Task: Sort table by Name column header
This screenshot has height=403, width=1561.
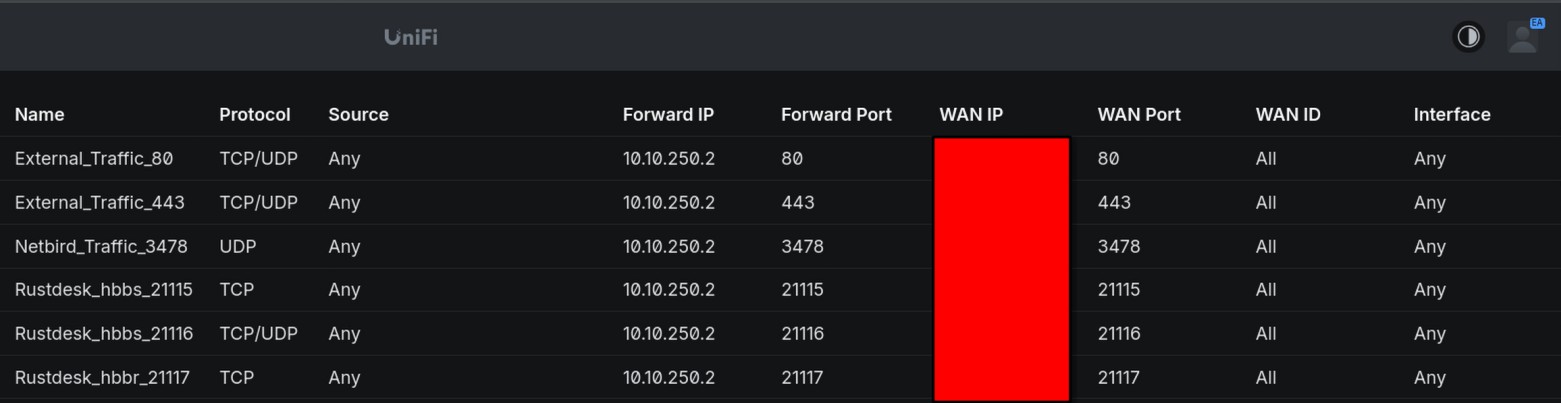Action: click(x=40, y=115)
